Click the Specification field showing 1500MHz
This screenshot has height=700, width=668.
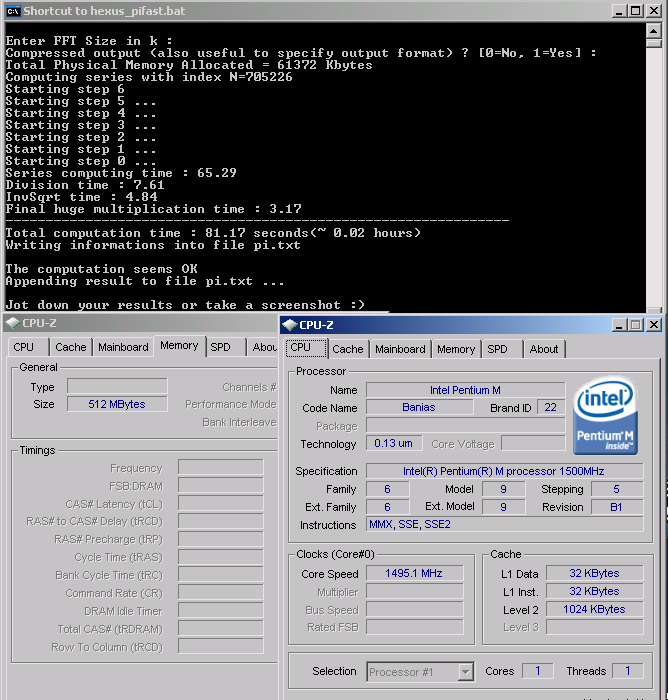pyautogui.click(x=504, y=471)
